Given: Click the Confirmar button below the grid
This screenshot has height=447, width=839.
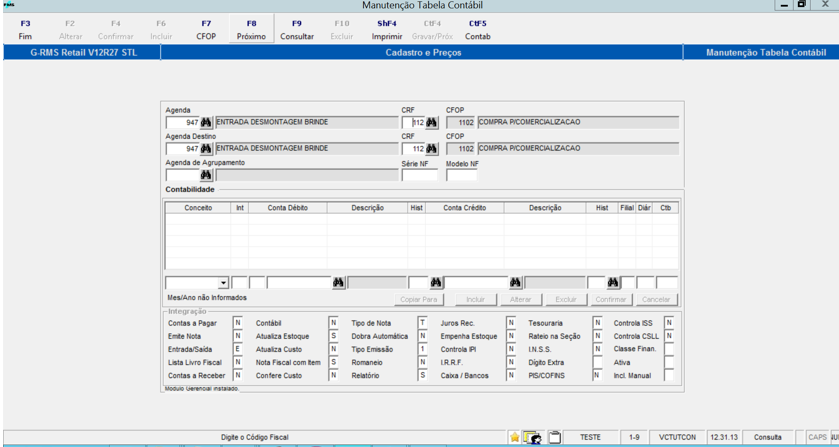Looking at the screenshot, I should 611,300.
